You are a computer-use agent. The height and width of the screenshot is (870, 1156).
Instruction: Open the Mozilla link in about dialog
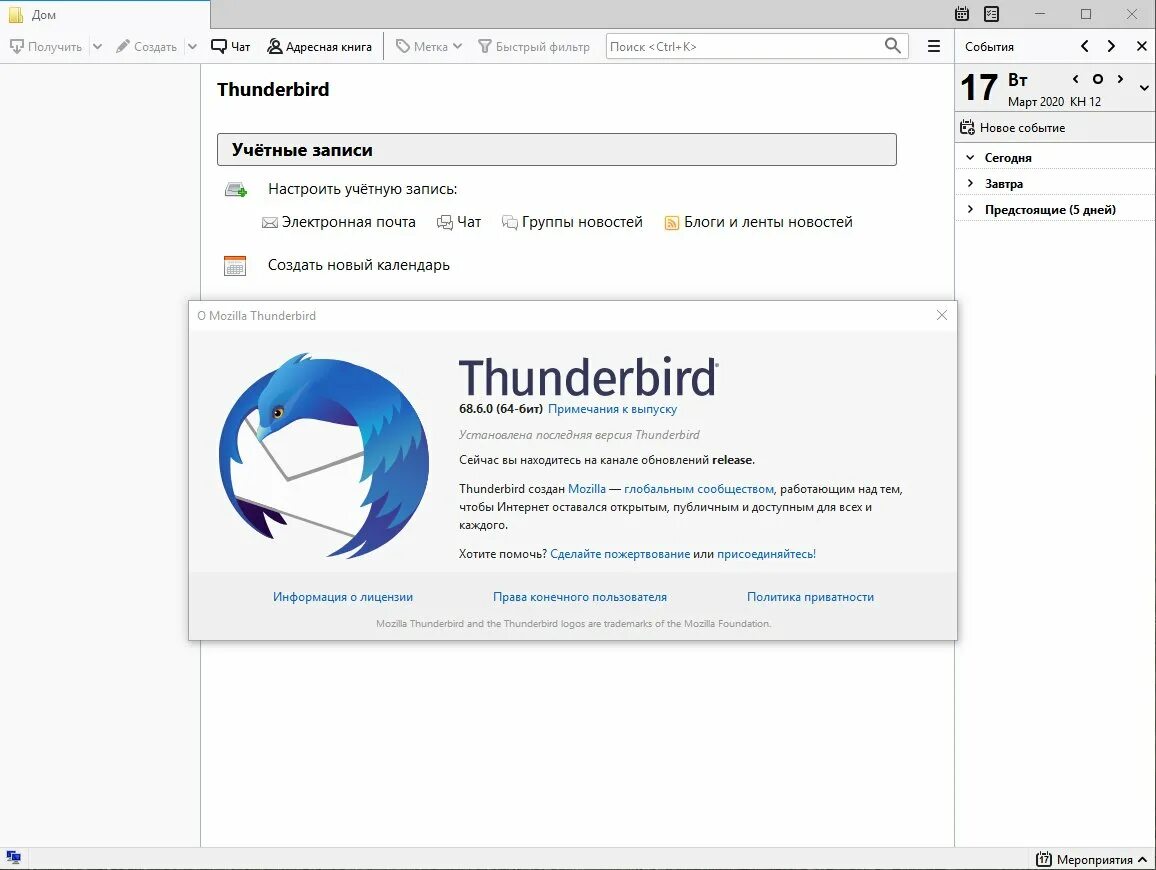587,489
